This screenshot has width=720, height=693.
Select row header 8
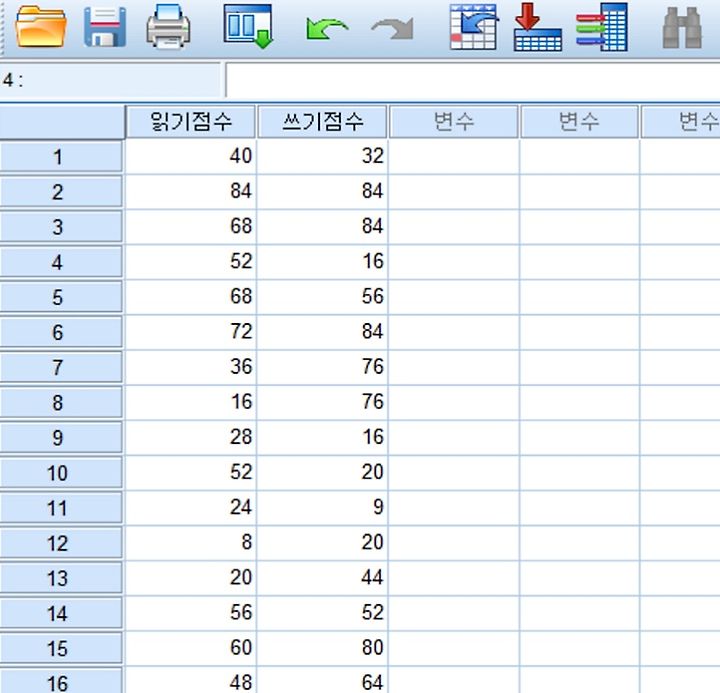(x=61, y=402)
